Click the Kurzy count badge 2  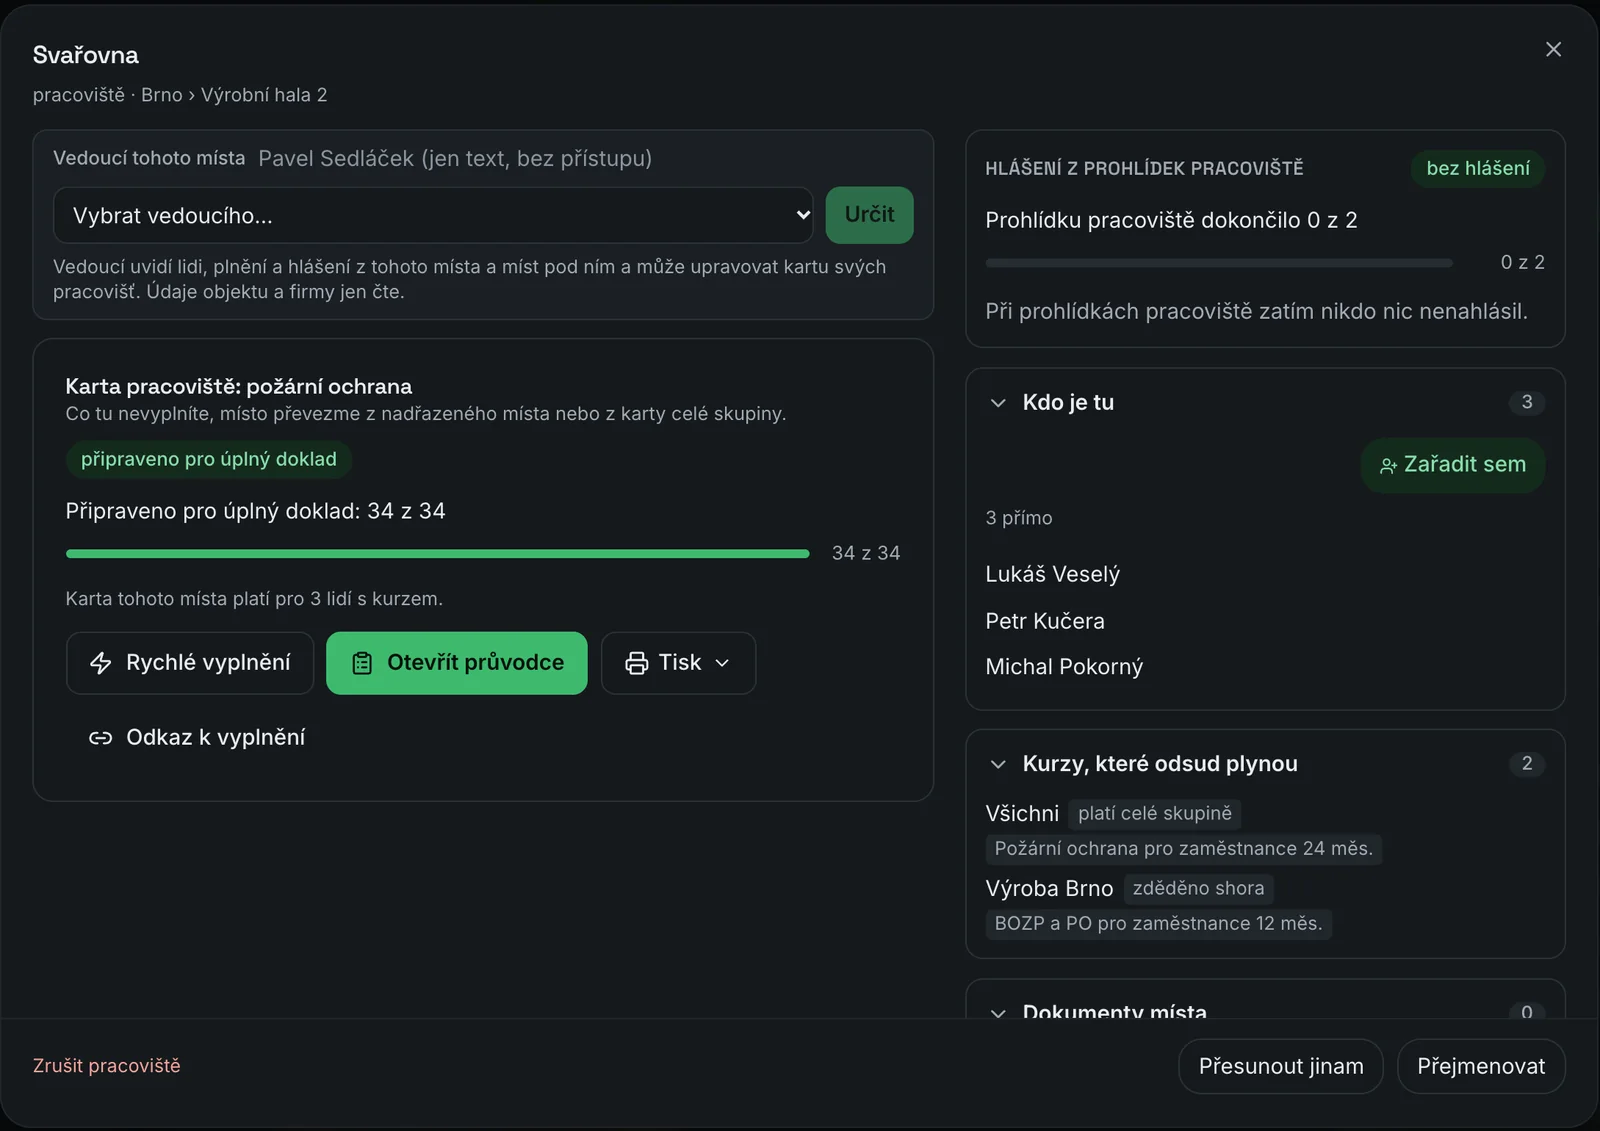click(x=1527, y=764)
